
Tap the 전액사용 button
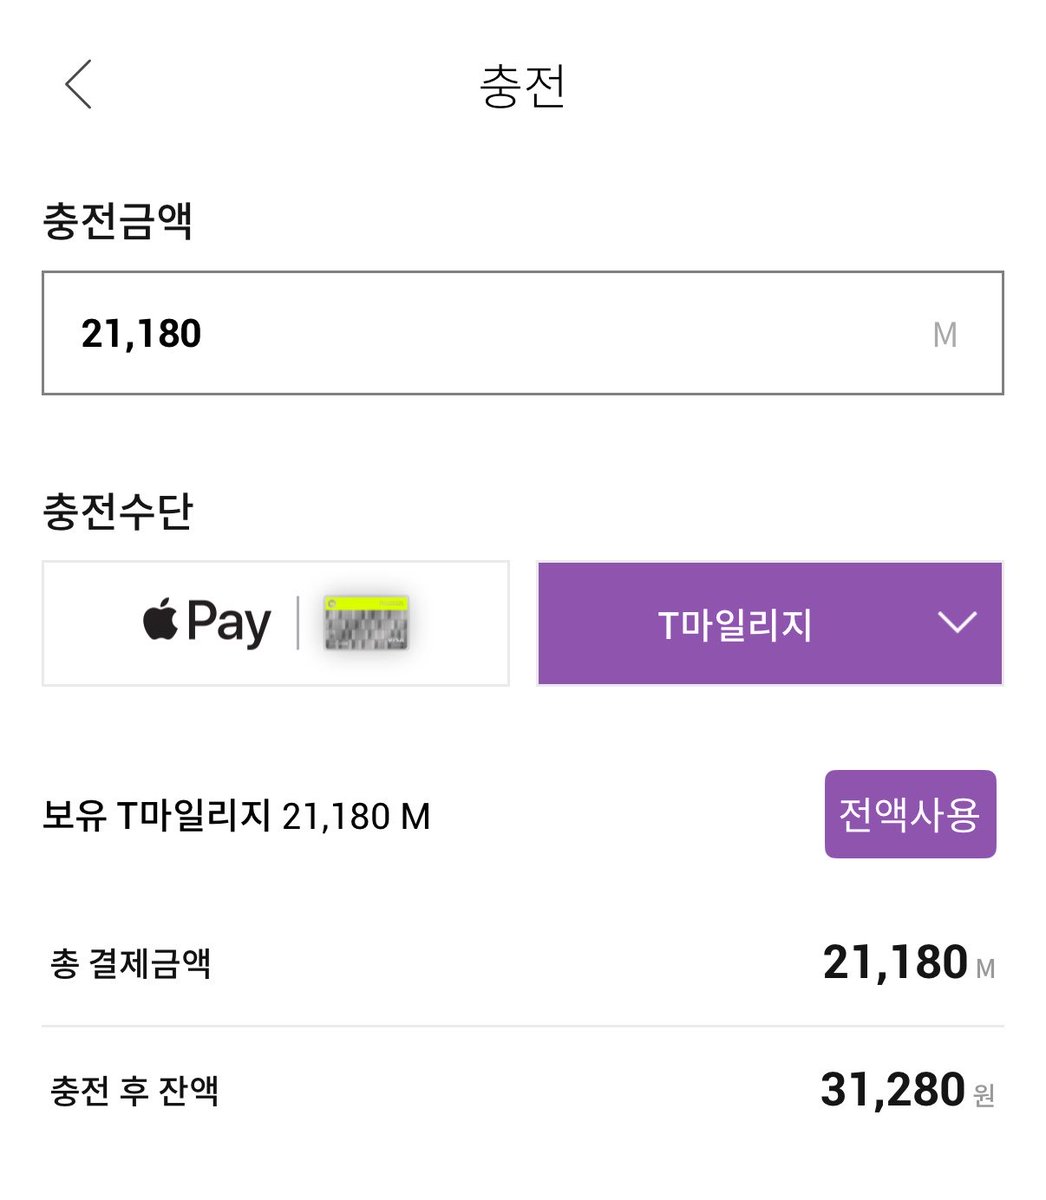point(910,814)
